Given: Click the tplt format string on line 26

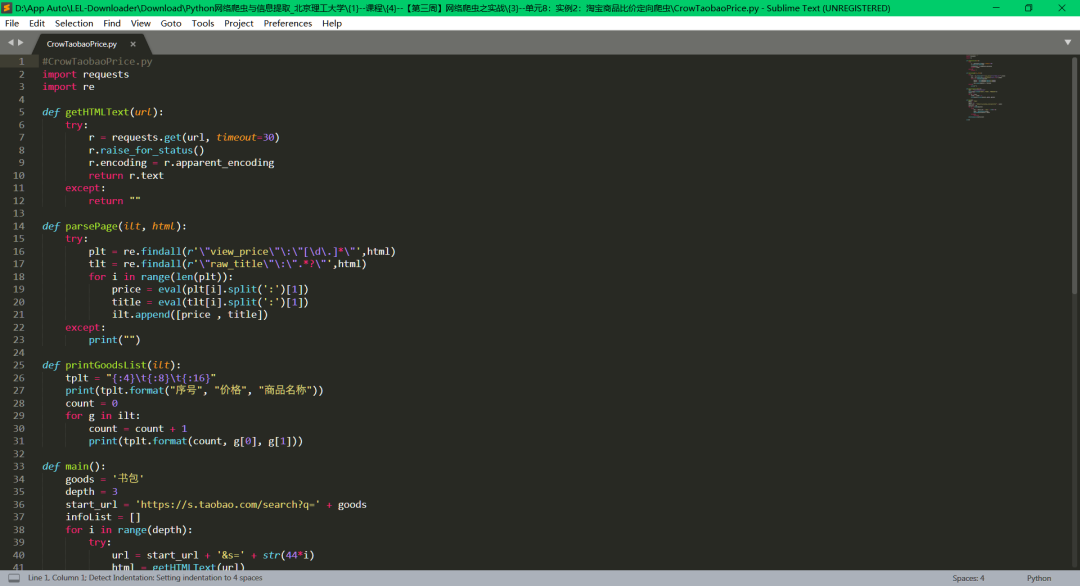Looking at the screenshot, I should tap(160, 378).
